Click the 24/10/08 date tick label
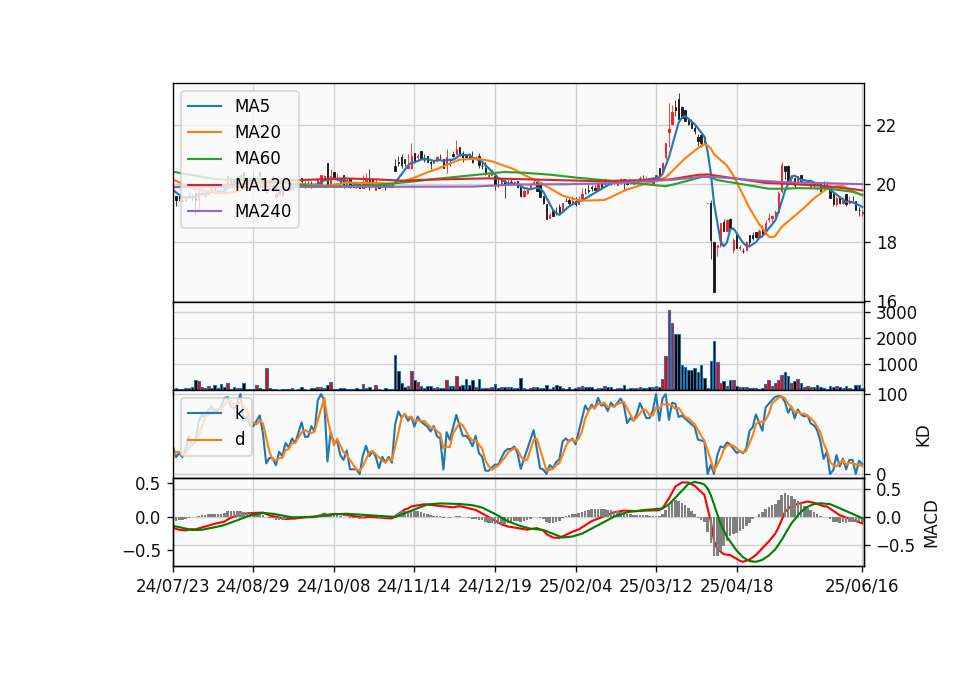Screen dimensions: 960x690 point(334,586)
